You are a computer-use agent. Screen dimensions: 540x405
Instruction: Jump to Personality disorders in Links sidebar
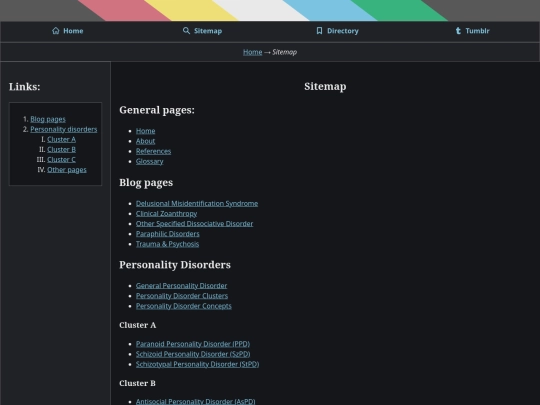pyautogui.click(x=64, y=129)
